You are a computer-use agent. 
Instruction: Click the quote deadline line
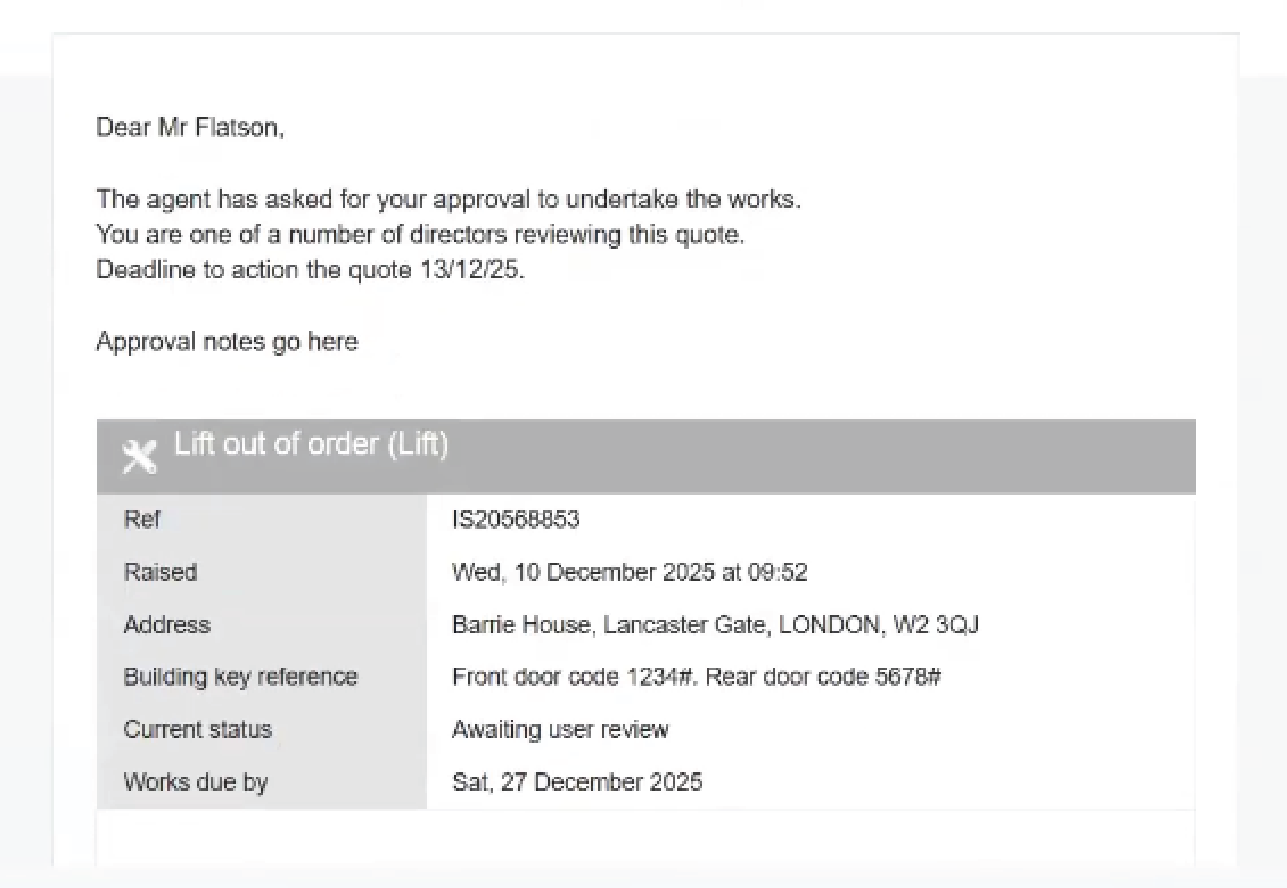tap(310, 270)
